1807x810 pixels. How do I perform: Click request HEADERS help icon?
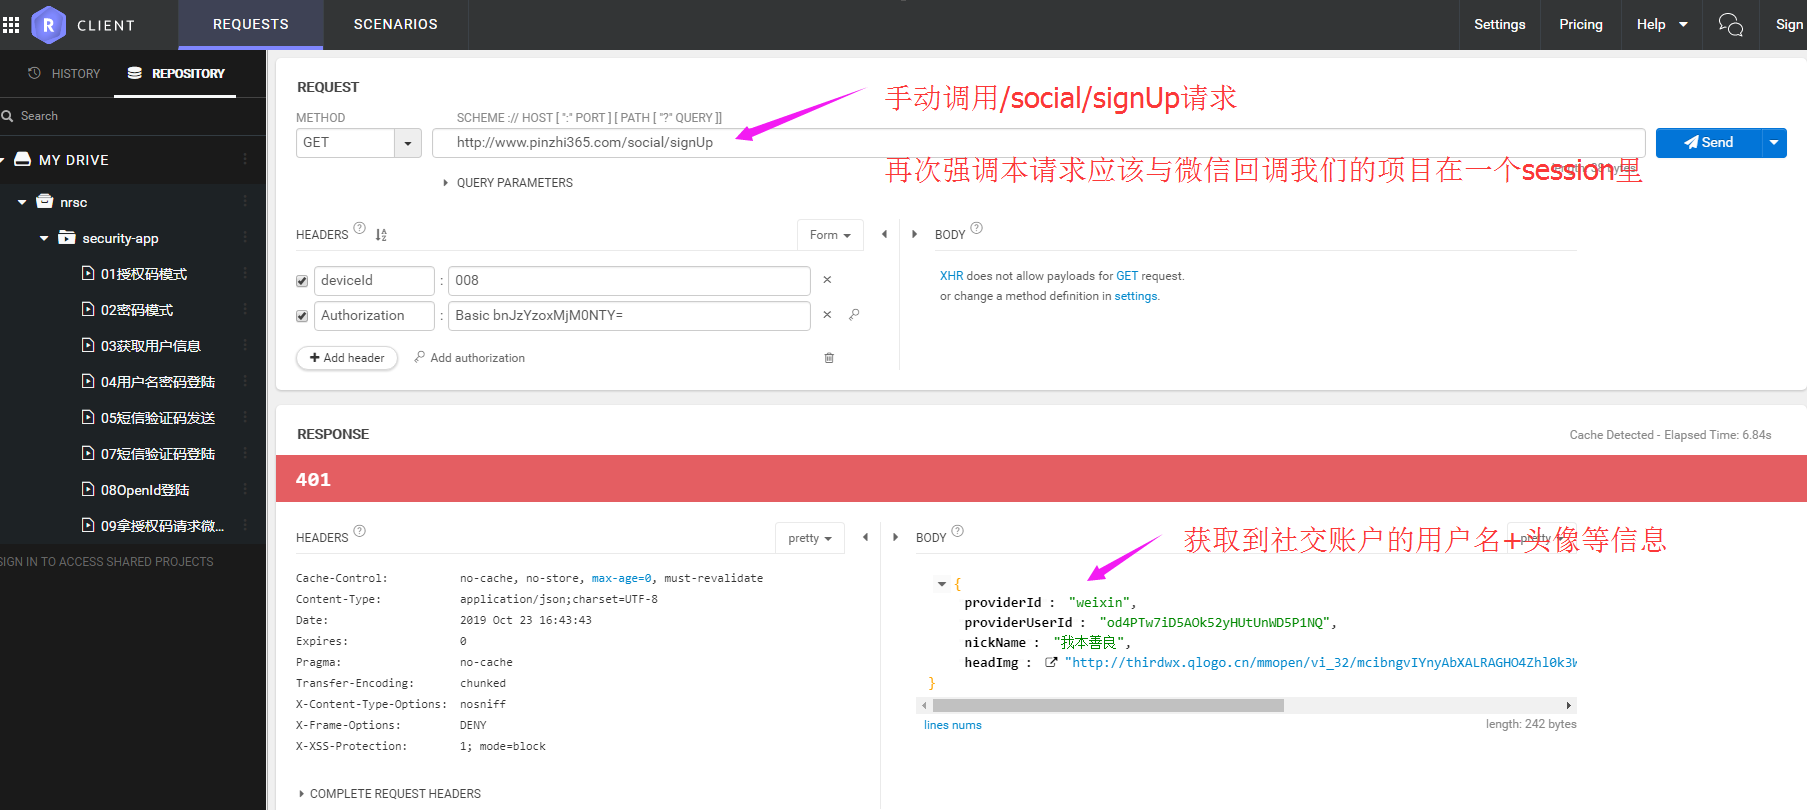tap(360, 228)
